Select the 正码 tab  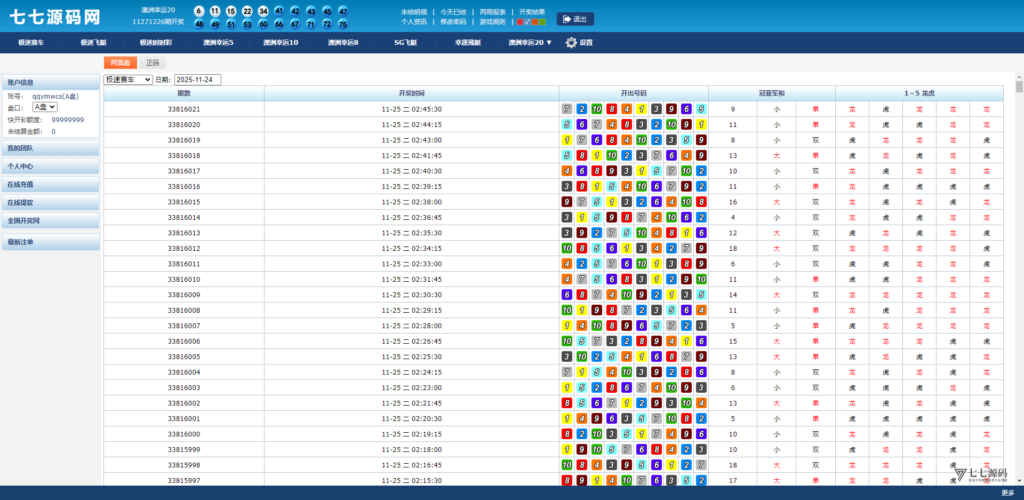[152, 63]
